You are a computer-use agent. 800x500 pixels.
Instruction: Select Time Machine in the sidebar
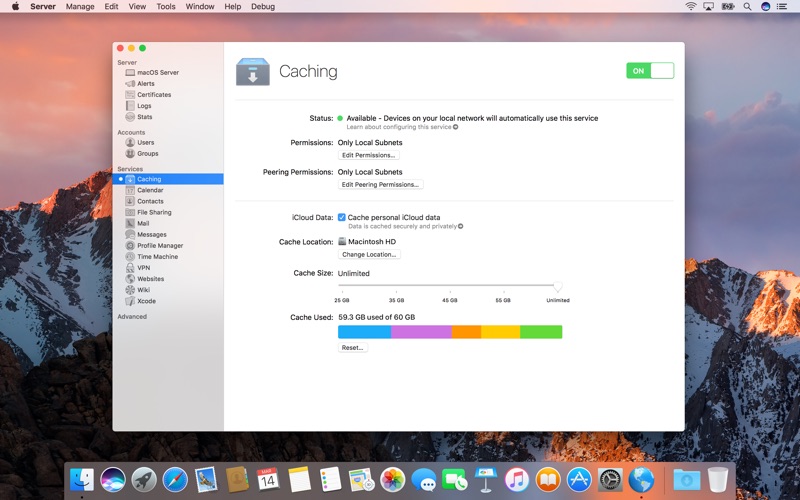[157, 257]
